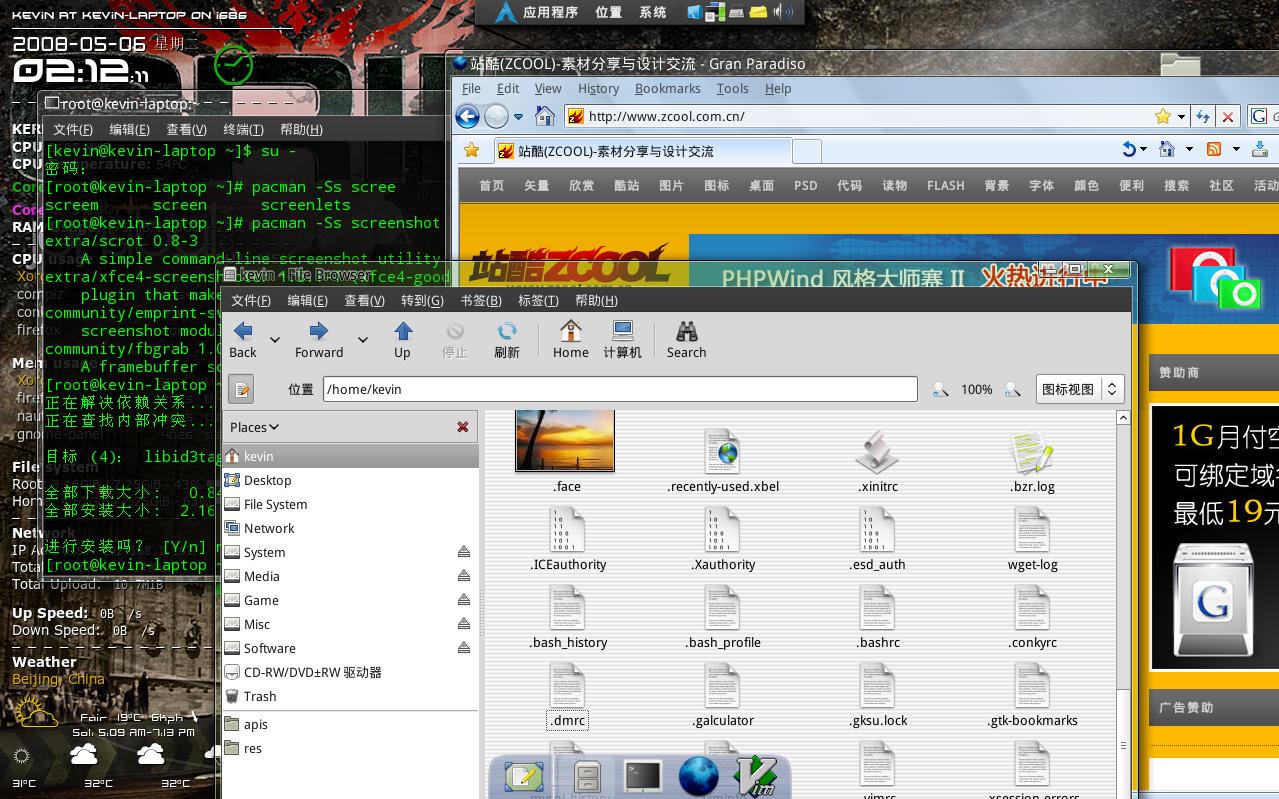Change view mode via 图标视图 combo box
This screenshot has width=1279, height=799.
point(1080,389)
